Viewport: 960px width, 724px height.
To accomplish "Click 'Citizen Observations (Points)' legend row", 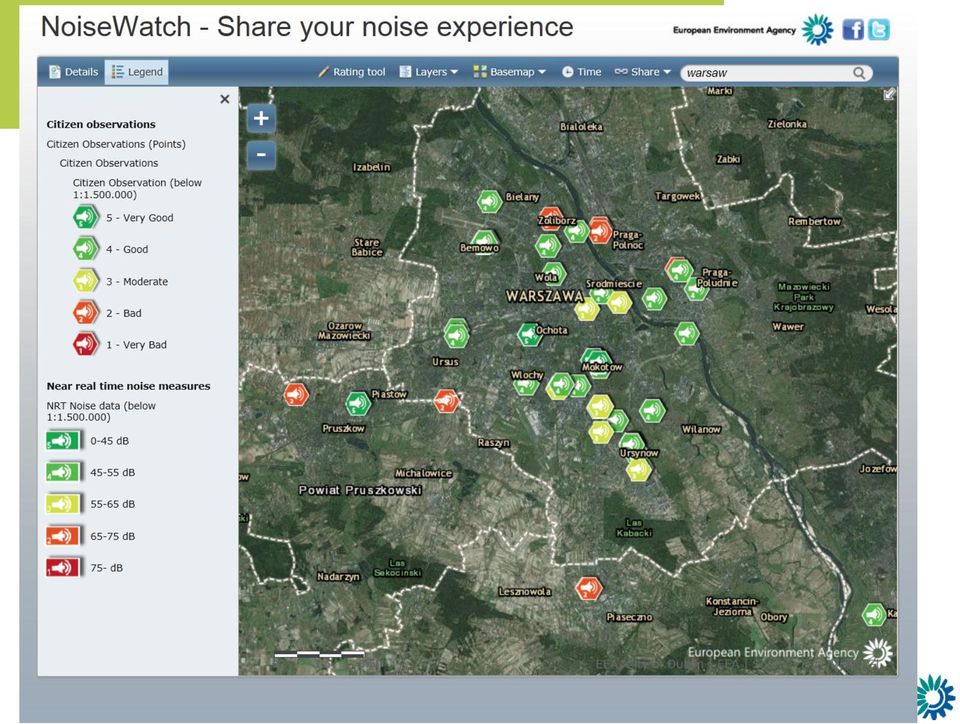I will pos(116,144).
